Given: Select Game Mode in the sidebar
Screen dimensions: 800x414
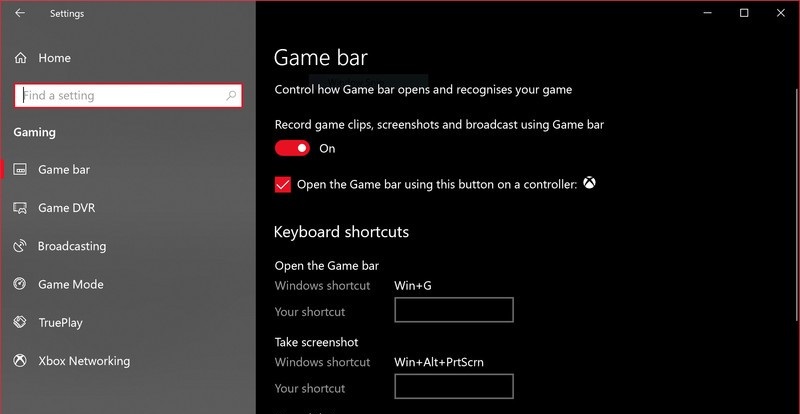Looking at the screenshot, I should click(x=70, y=284).
